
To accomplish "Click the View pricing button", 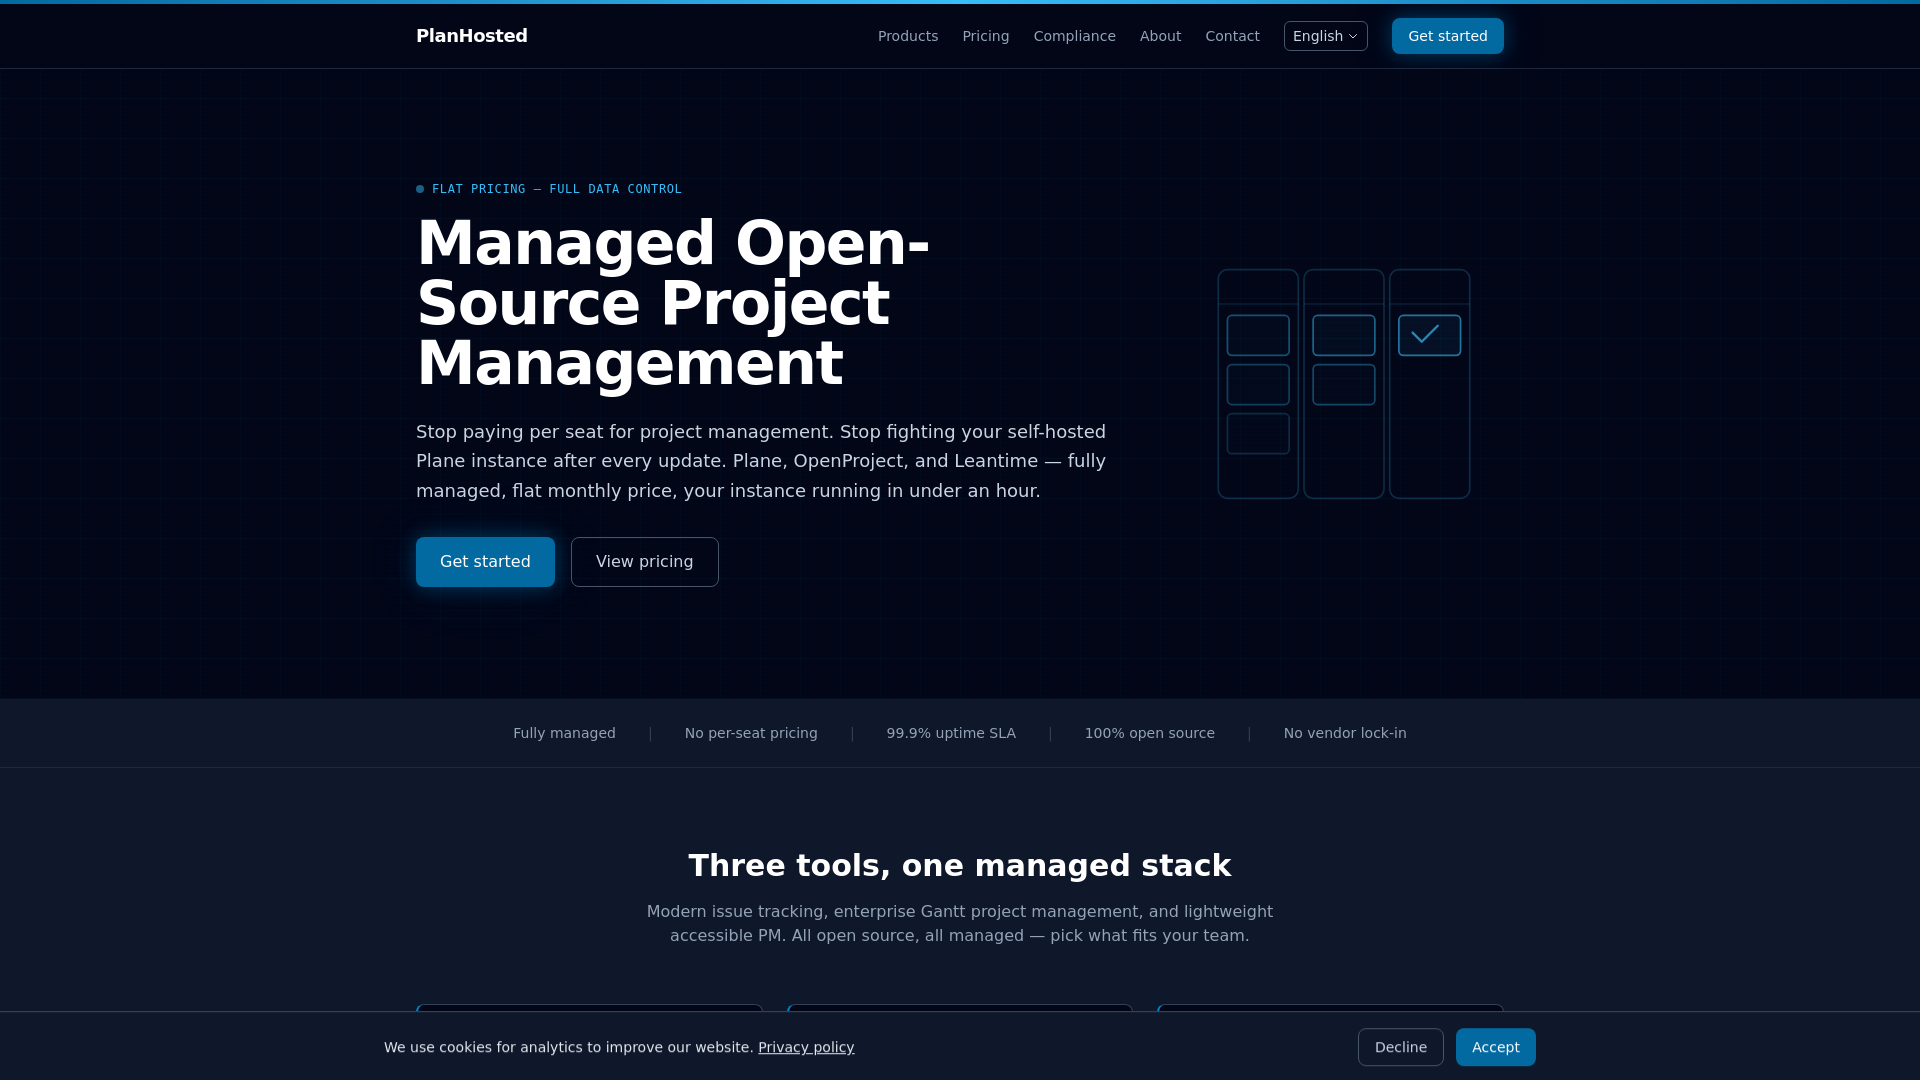I will coord(645,562).
